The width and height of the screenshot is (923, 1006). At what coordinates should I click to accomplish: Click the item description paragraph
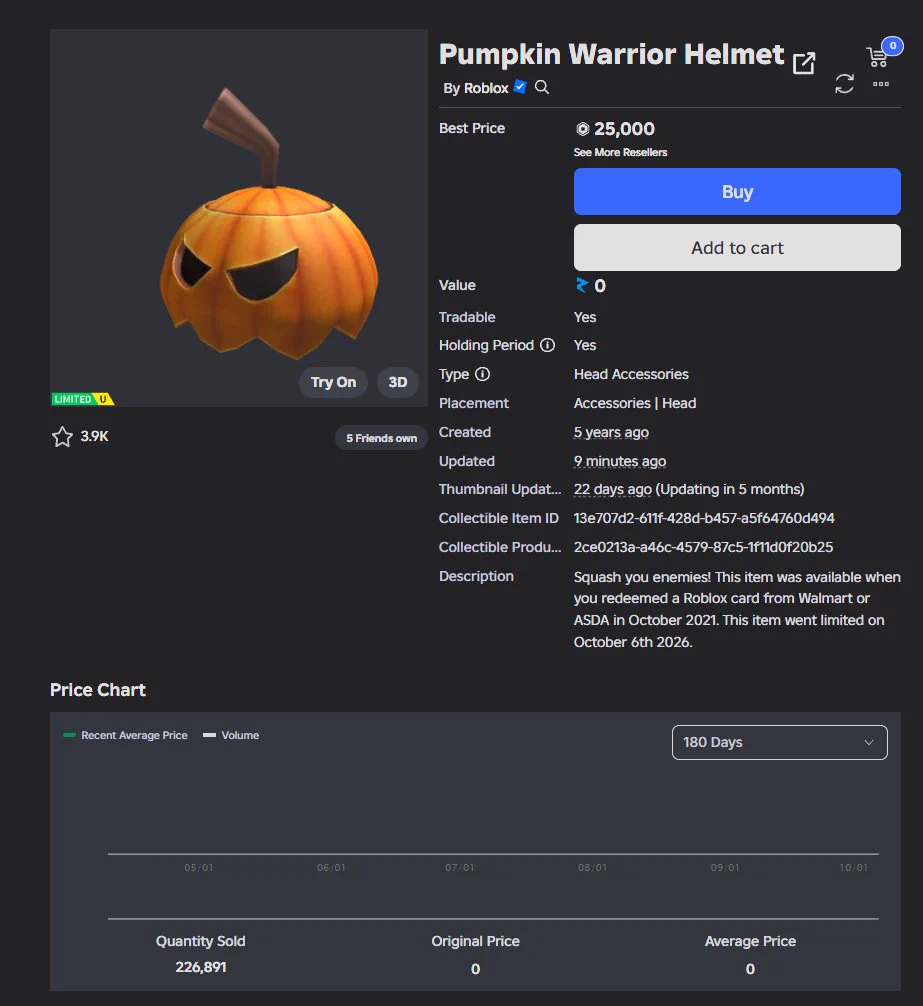click(737, 610)
